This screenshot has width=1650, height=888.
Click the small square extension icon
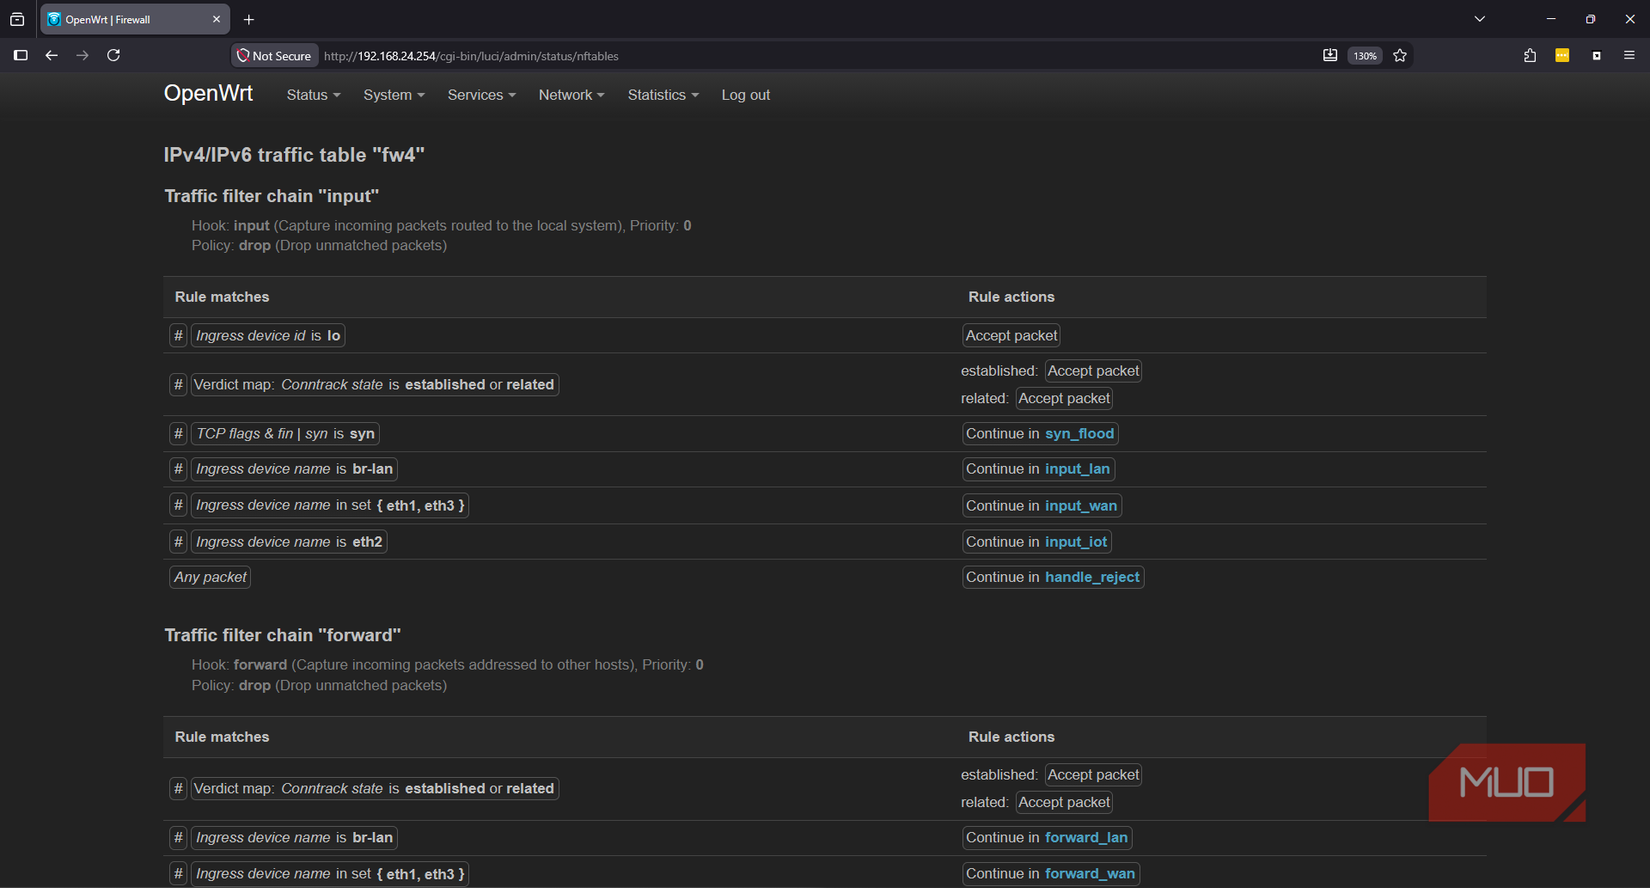click(x=1596, y=56)
